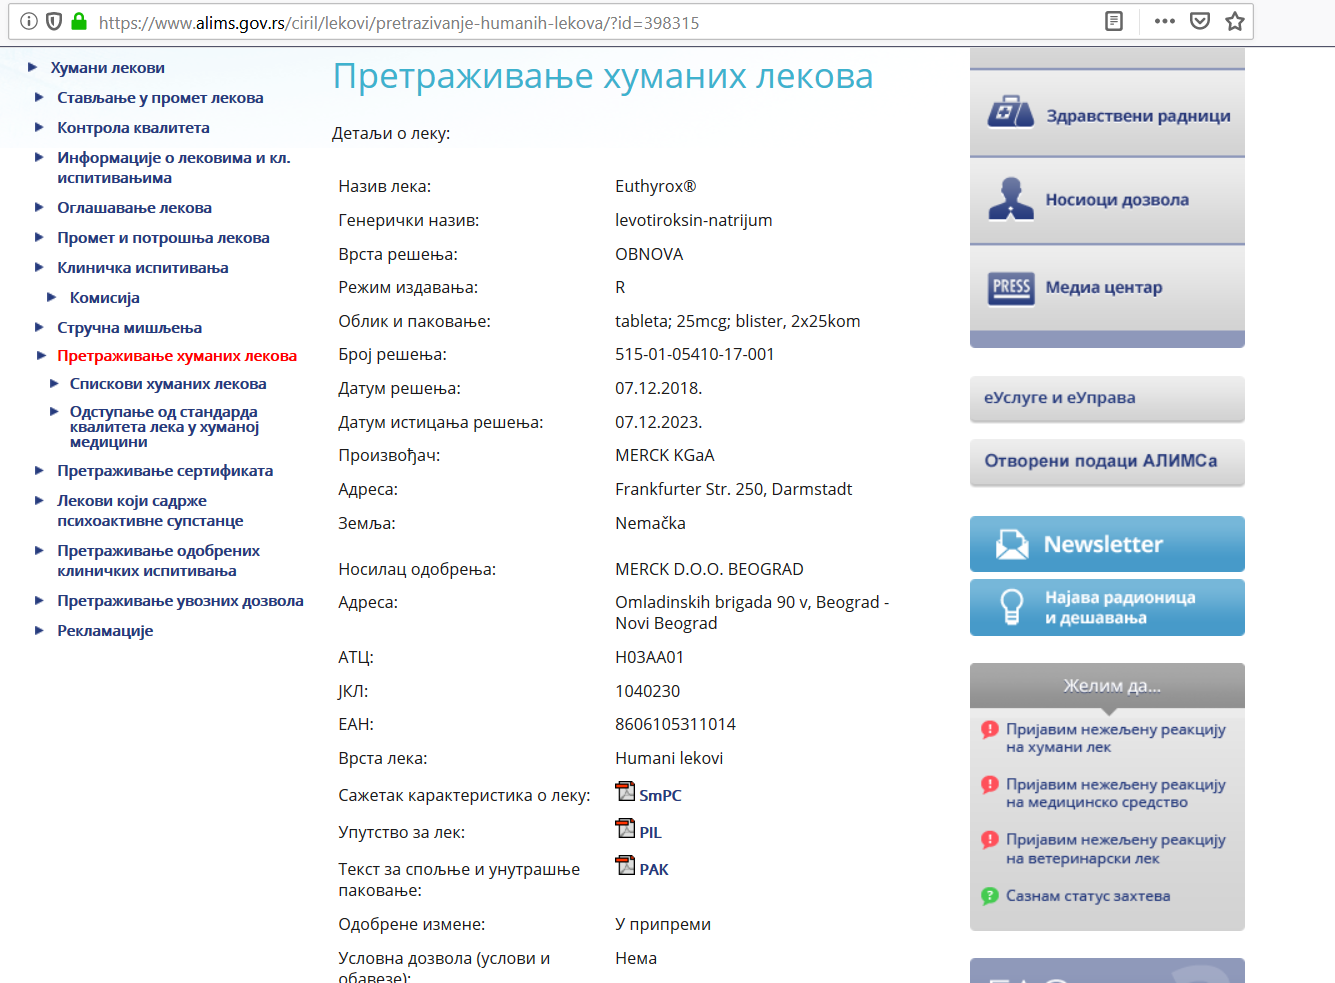Viewport: 1335px width, 983px height.
Task: Click decision number 515-01-05410-17-001
Action: click(x=694, y=354)
